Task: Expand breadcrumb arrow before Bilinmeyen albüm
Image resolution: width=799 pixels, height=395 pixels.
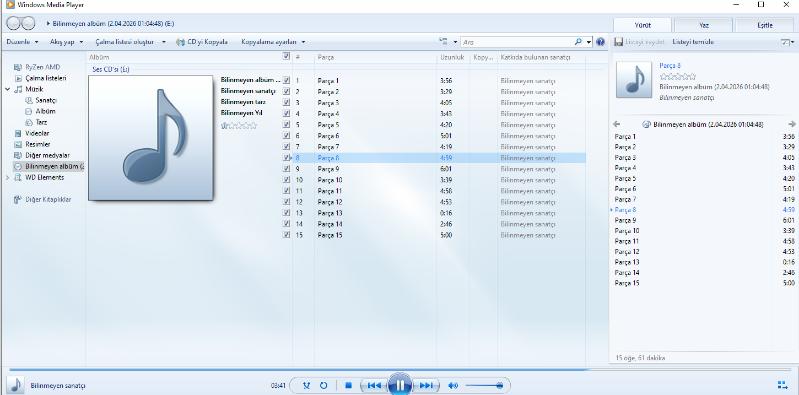Action: [x=48, y=23]
